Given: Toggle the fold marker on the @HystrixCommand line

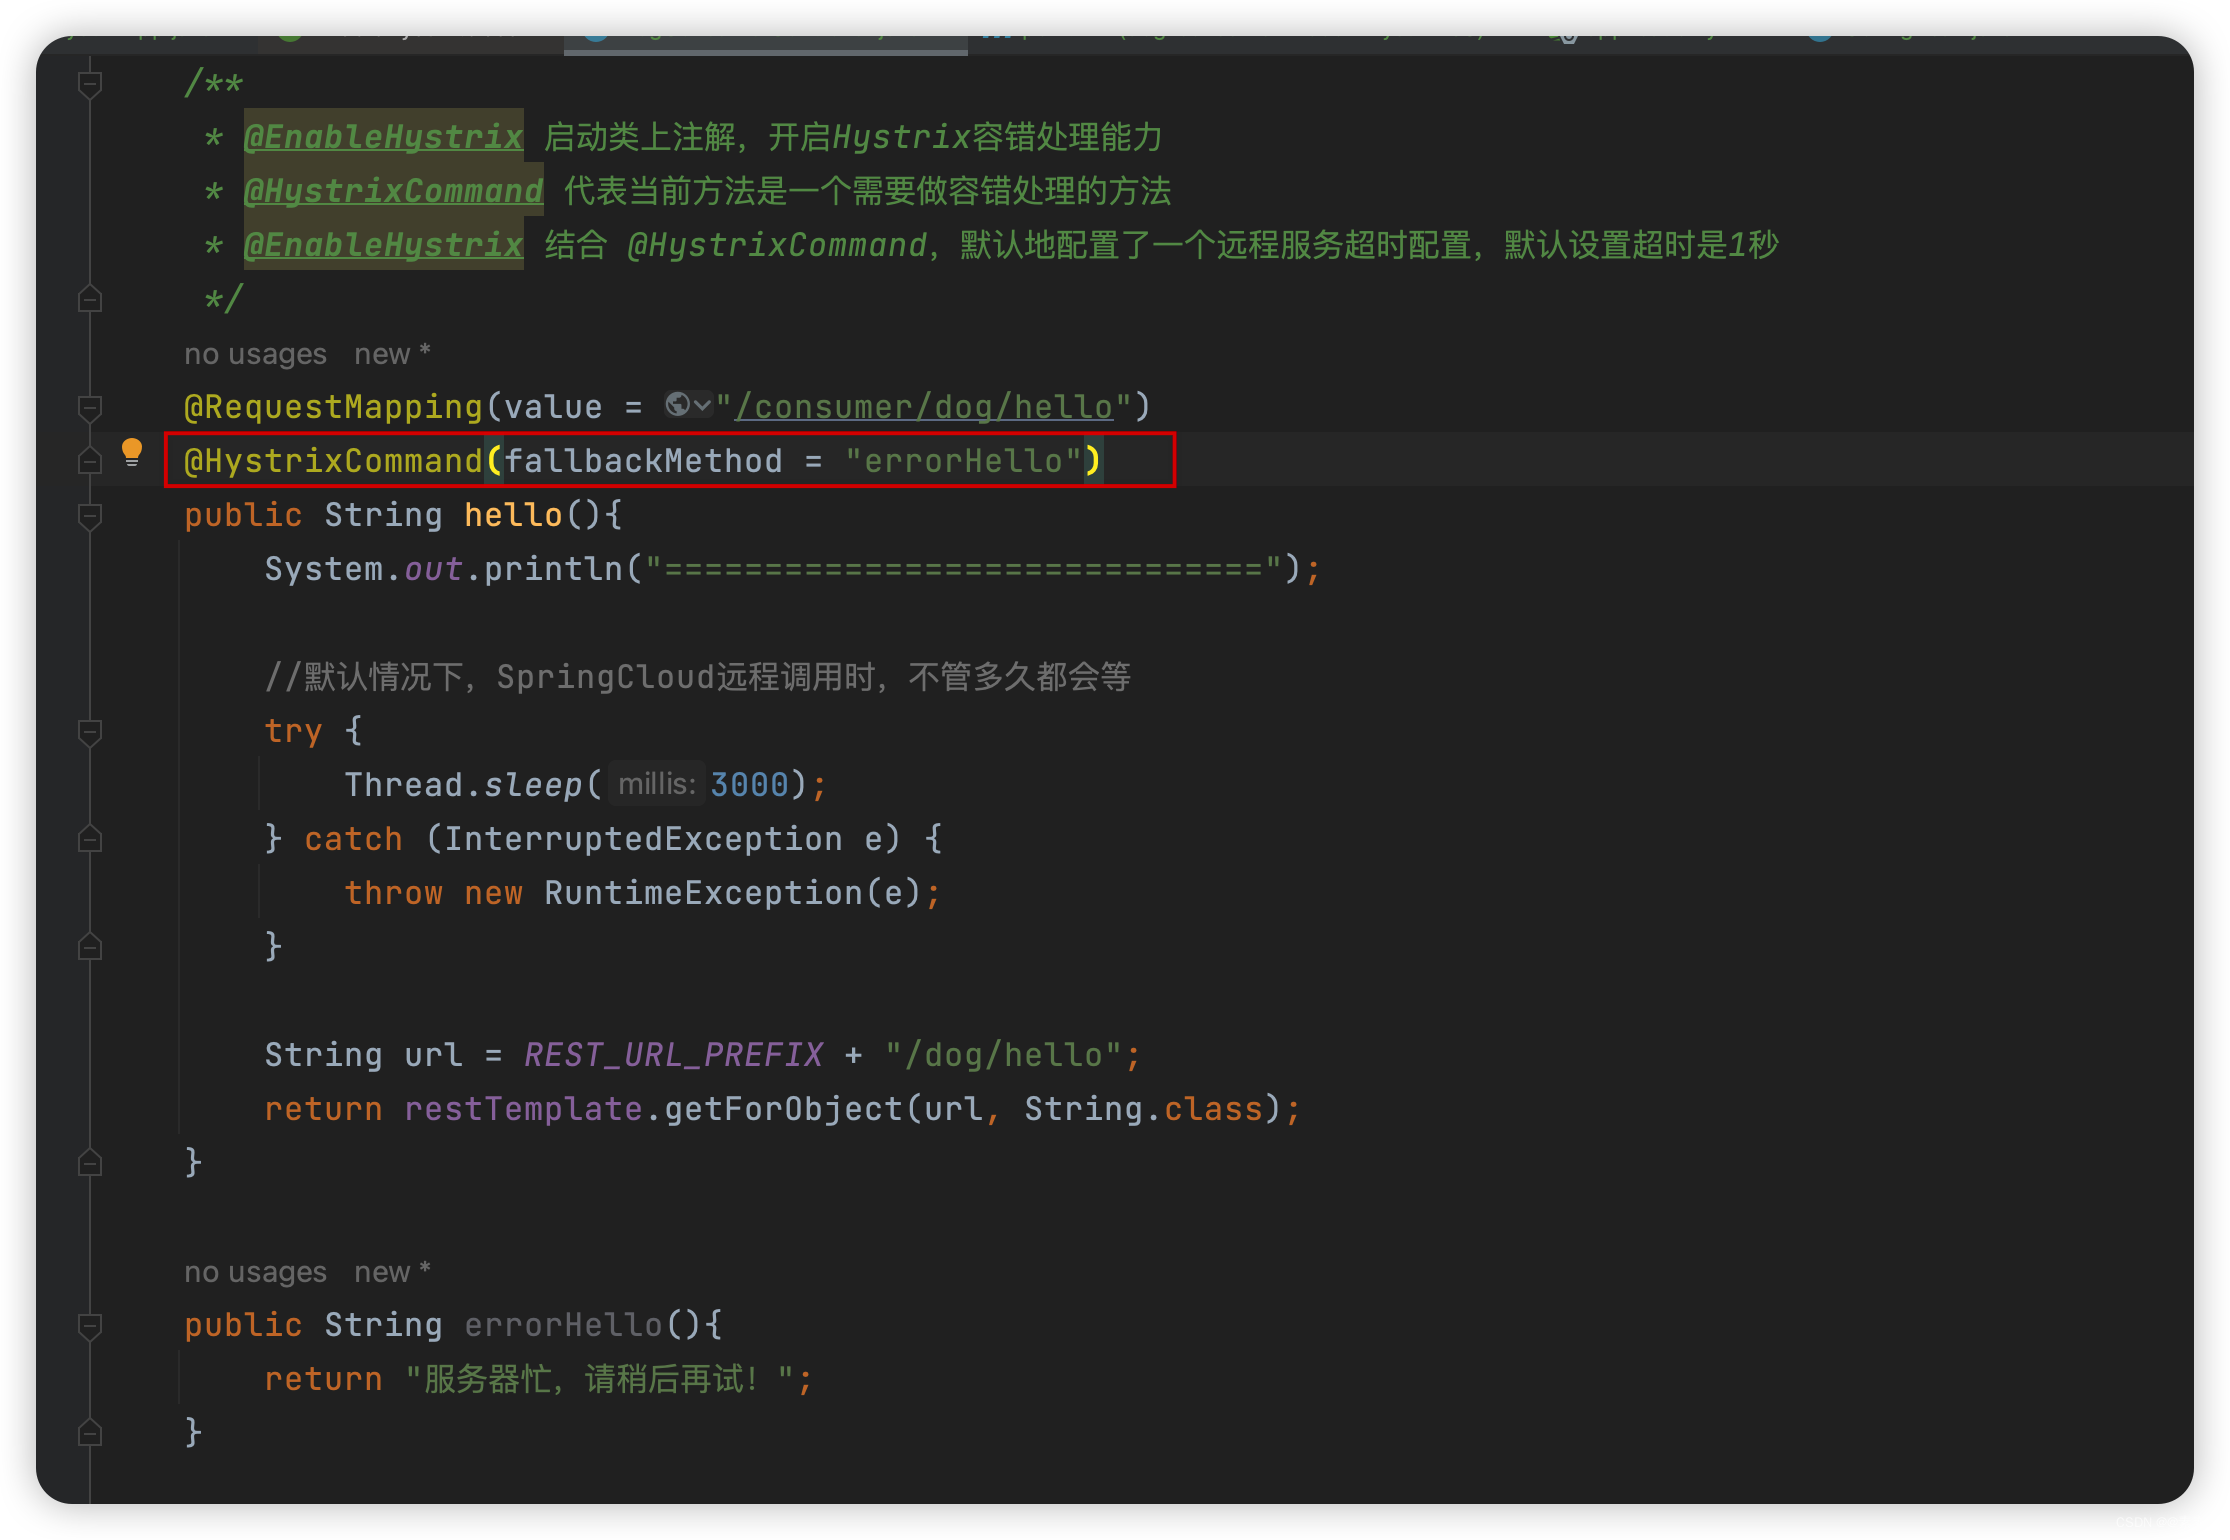Looking at the screenshot, I should (90, 461).
